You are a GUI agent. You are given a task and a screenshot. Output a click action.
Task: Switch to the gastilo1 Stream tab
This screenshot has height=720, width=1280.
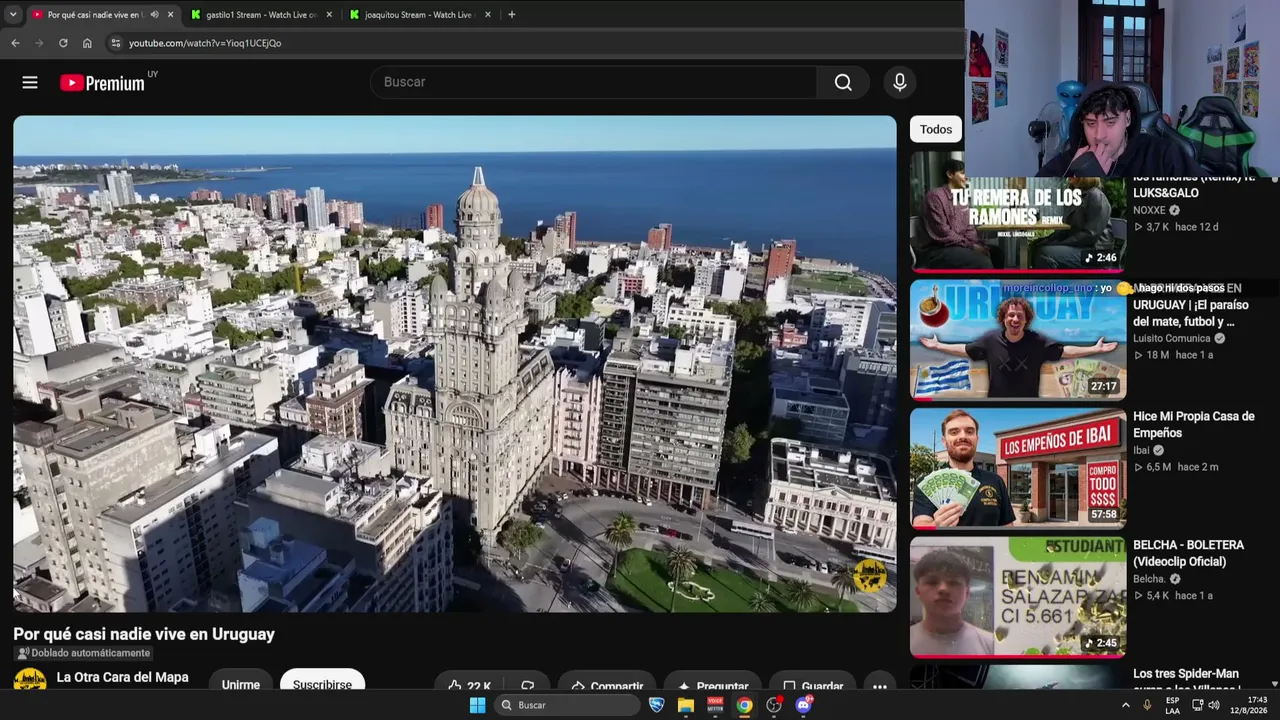pyautogui.click(x=261, y=15)
